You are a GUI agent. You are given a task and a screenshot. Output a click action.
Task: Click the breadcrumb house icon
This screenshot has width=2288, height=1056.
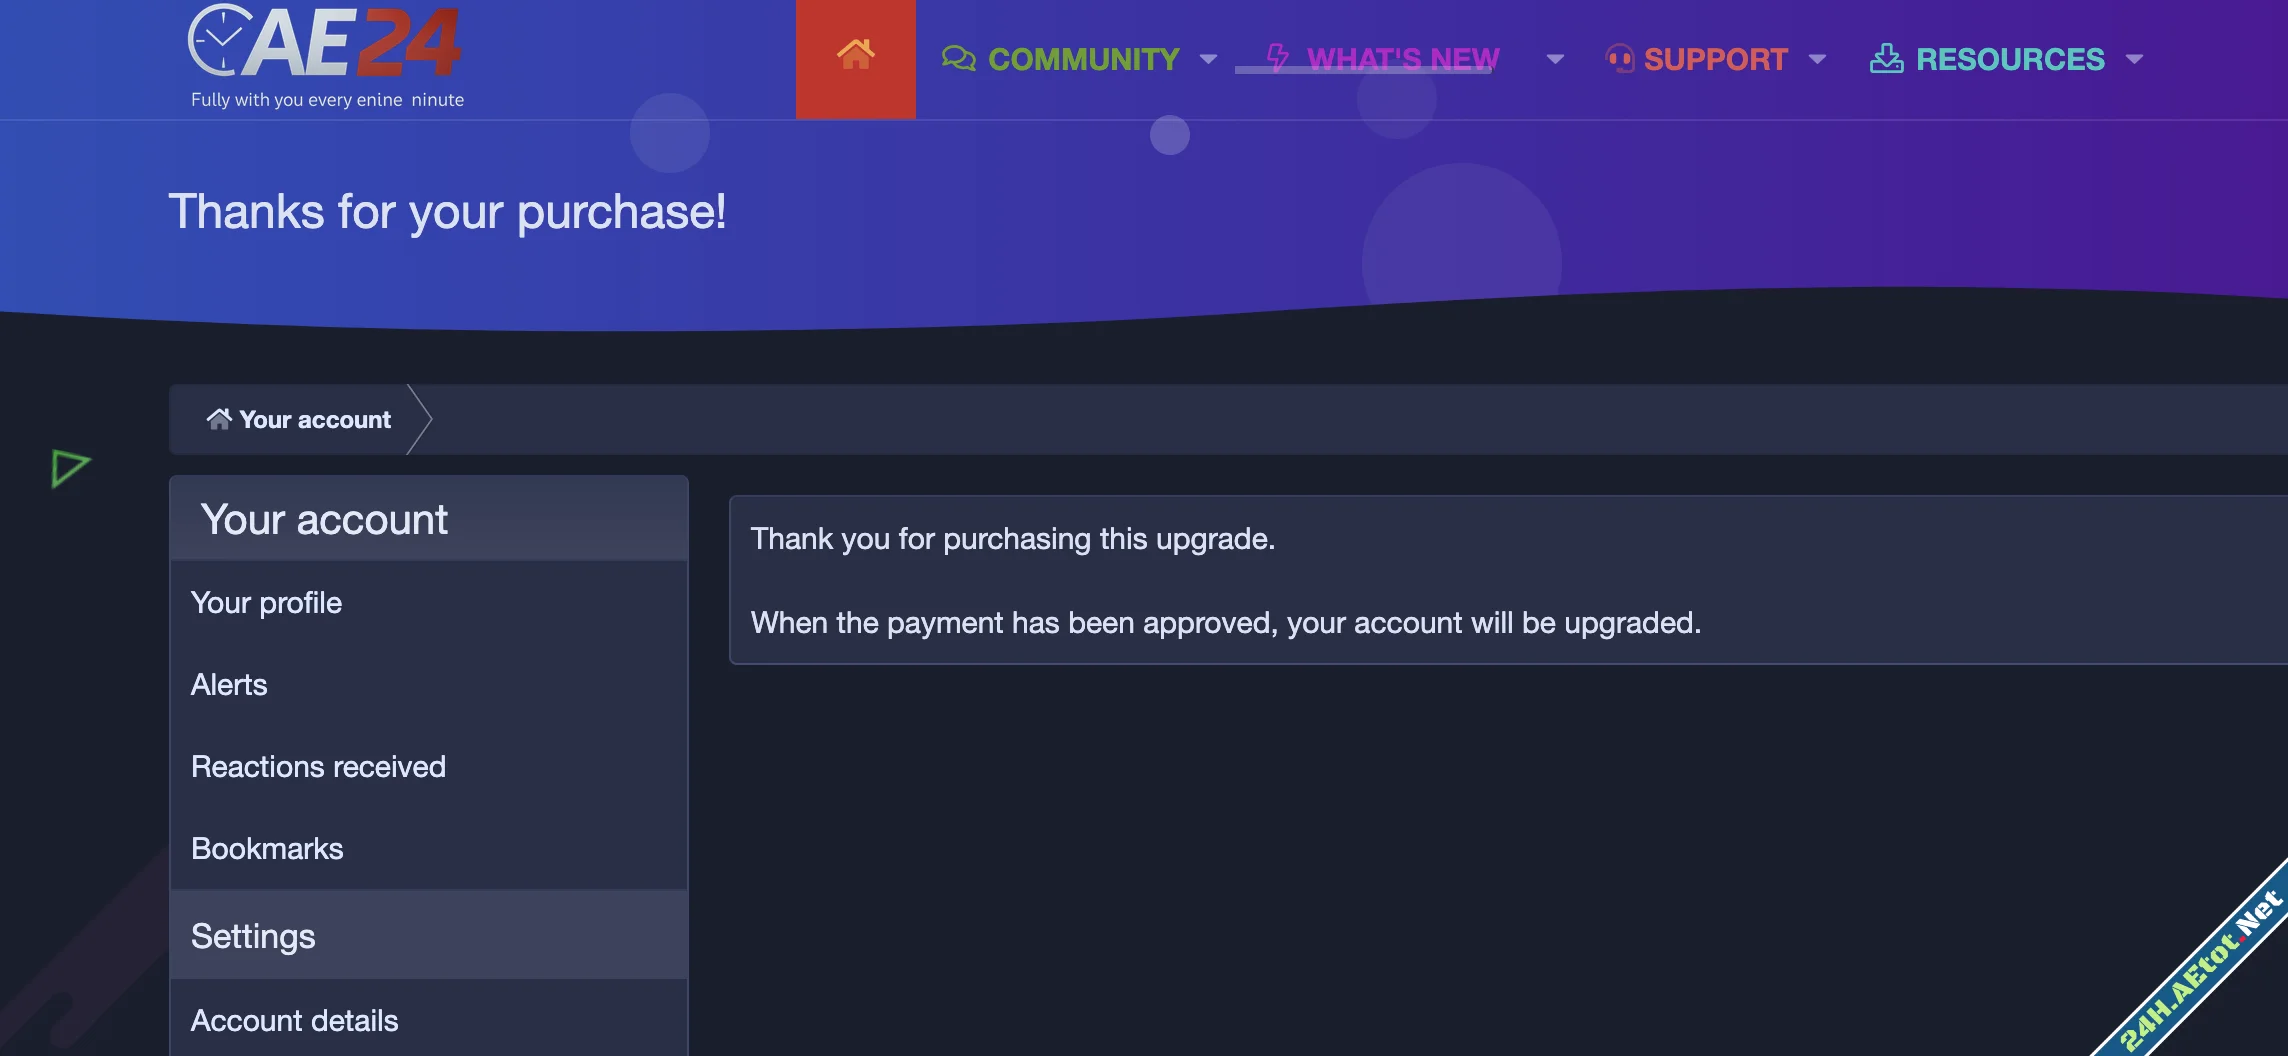point(218,419)
